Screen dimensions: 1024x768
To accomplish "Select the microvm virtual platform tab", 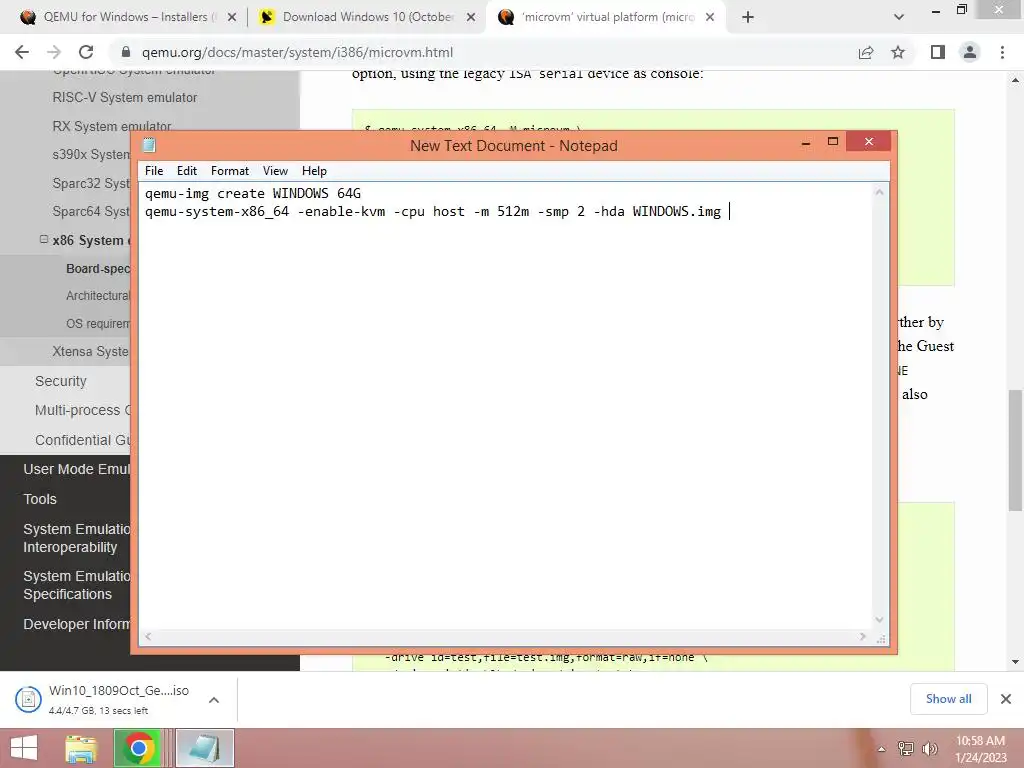I will coord(605,17).
